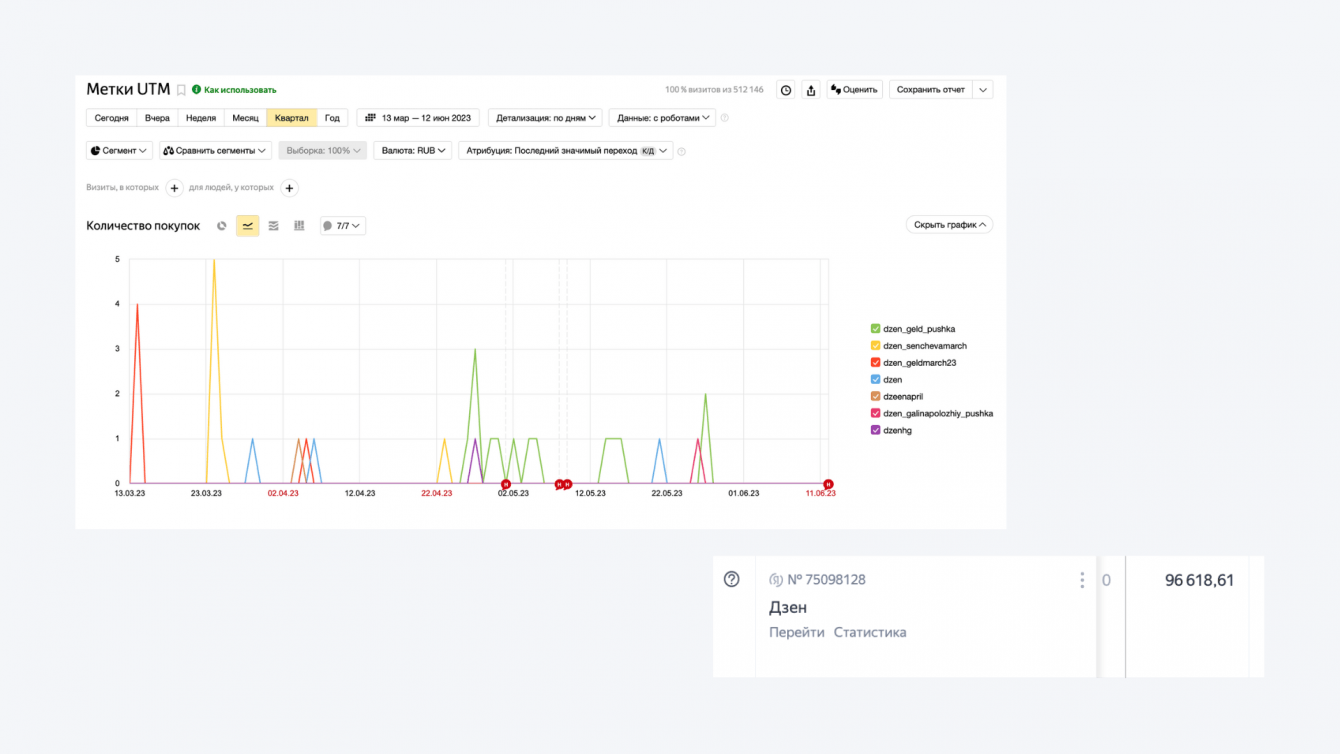
Task: Click the export/share report icon
Action: click(811, 90)
